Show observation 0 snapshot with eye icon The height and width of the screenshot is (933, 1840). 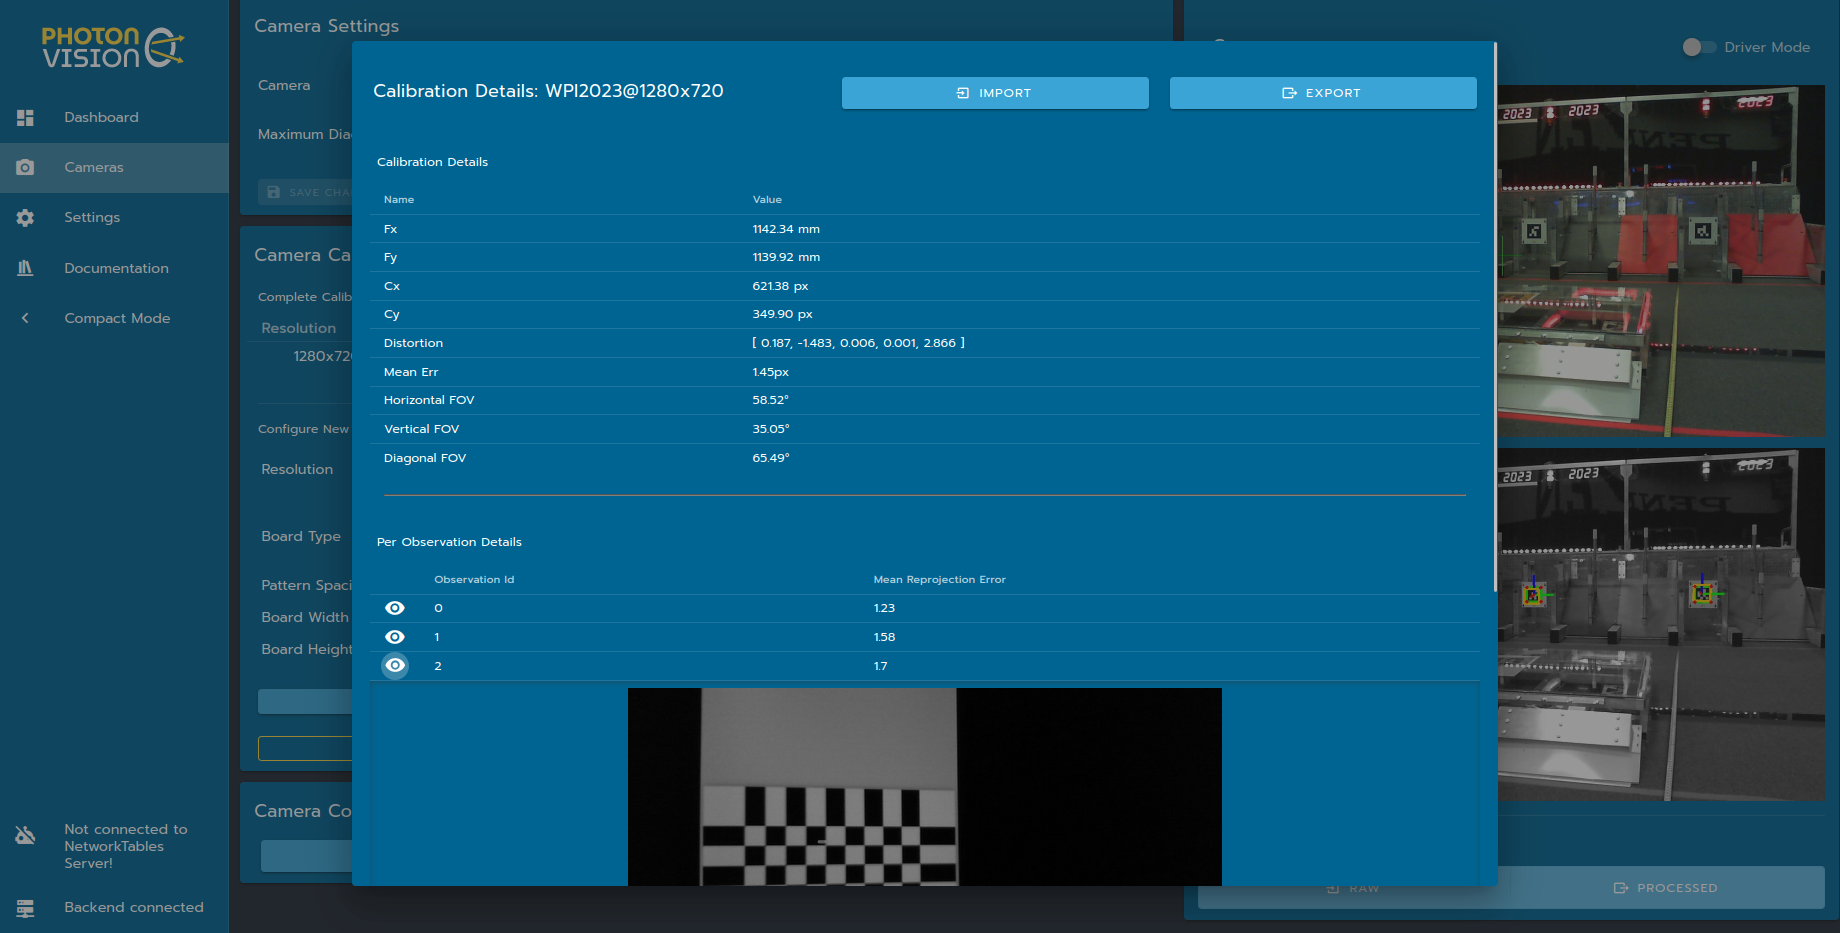395,608
